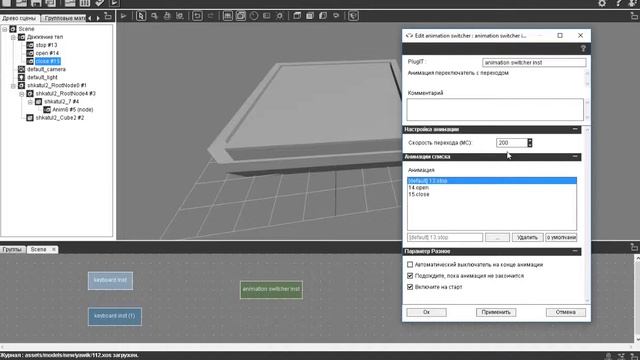The image size is (640, 360).
Task: Click the PlugIT name input field
Action: (x=534, y=62)
